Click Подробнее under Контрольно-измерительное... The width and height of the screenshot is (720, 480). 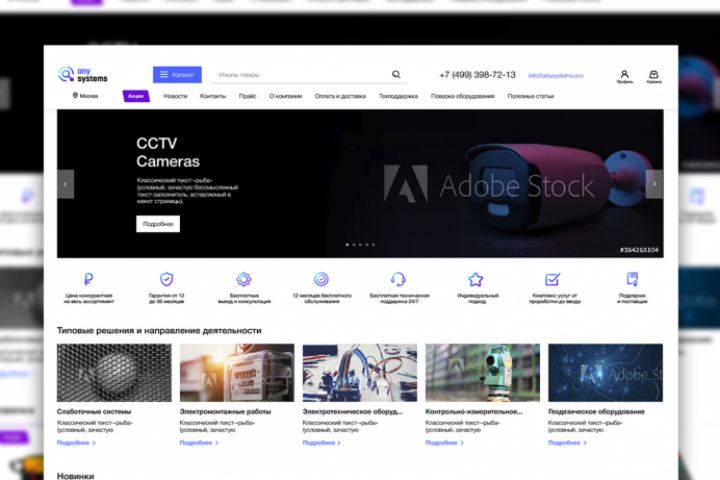445,443
